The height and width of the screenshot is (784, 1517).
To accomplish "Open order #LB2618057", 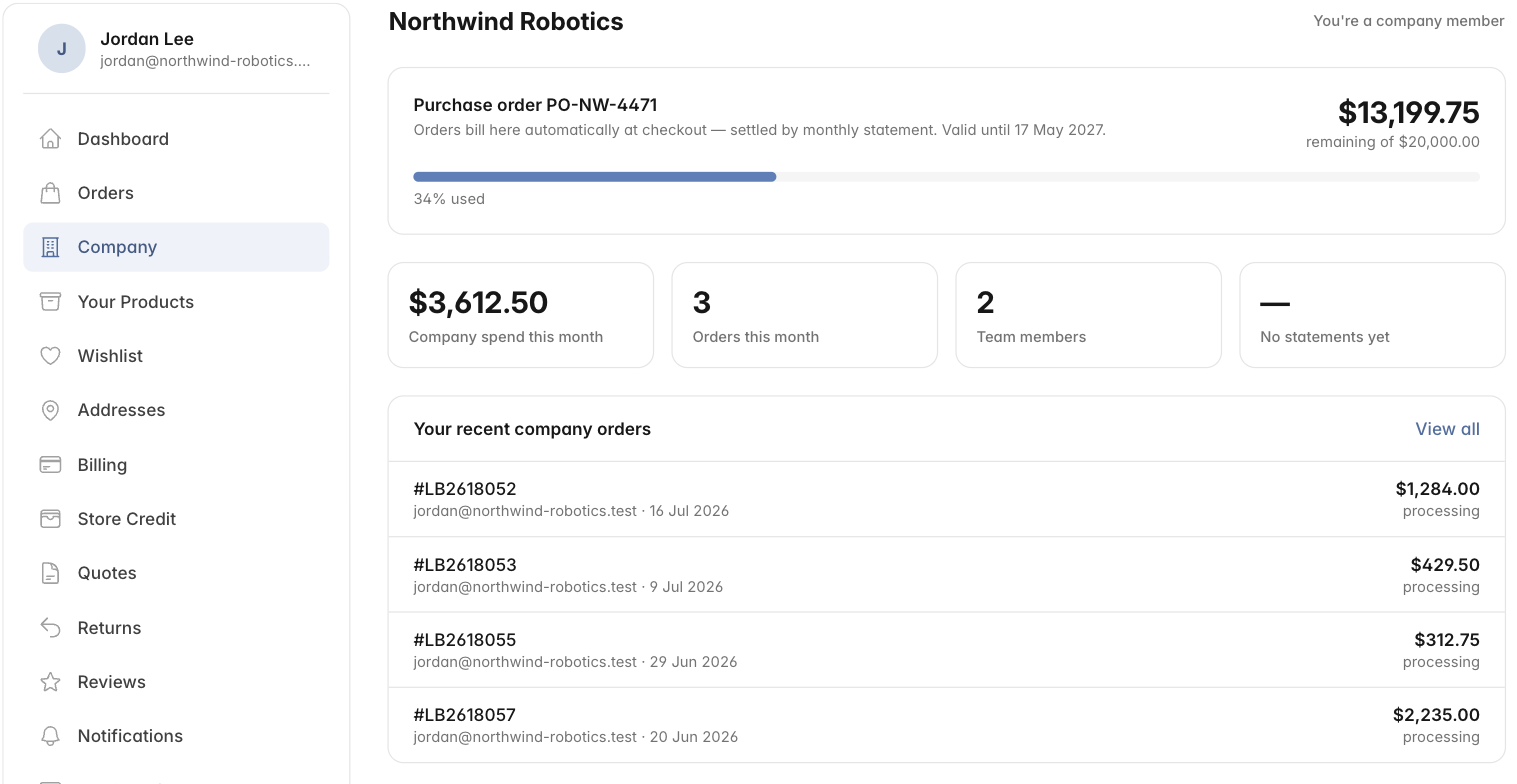I will [x=946, y=725].
